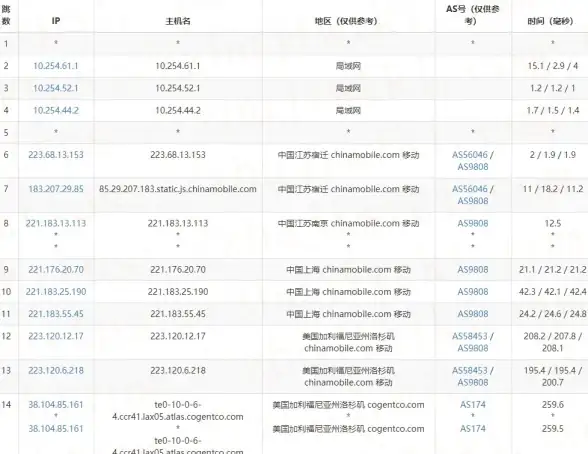The image size is (588, 454).
Task: Click region 中国上海 in hop 11 row
Action: coord(348,314)
